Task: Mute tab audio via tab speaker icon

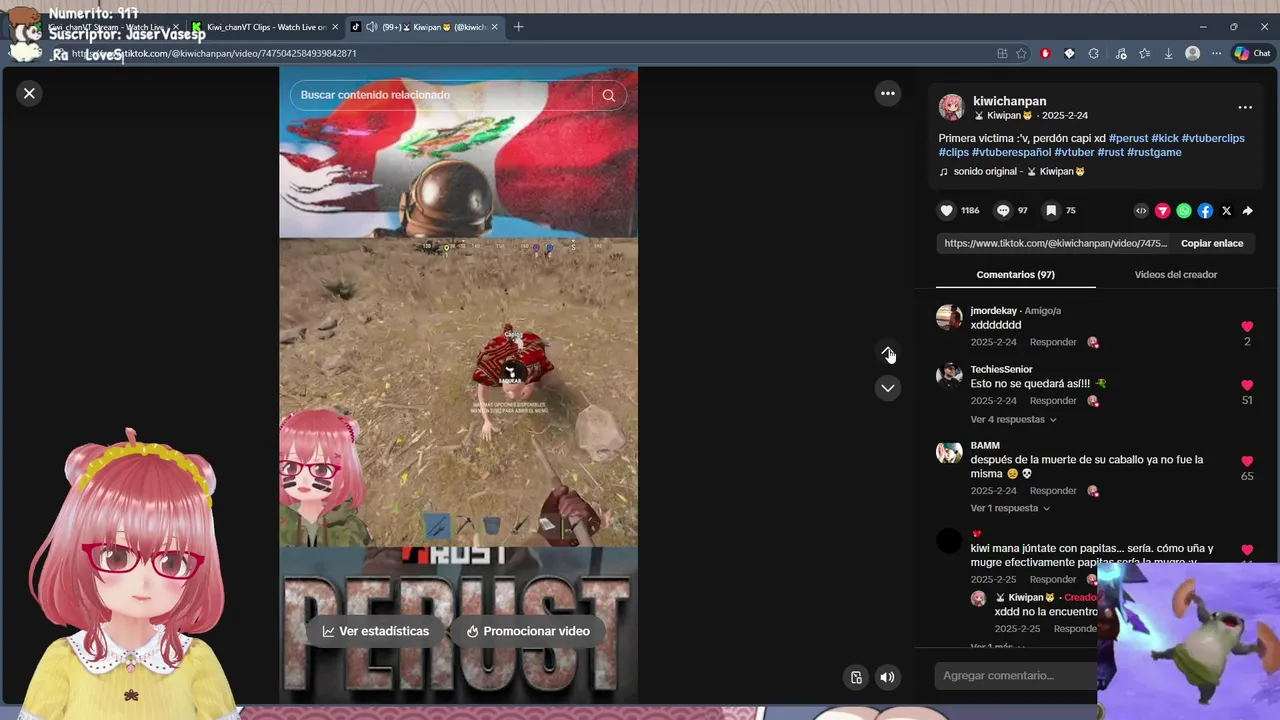Action: (372, 27)
